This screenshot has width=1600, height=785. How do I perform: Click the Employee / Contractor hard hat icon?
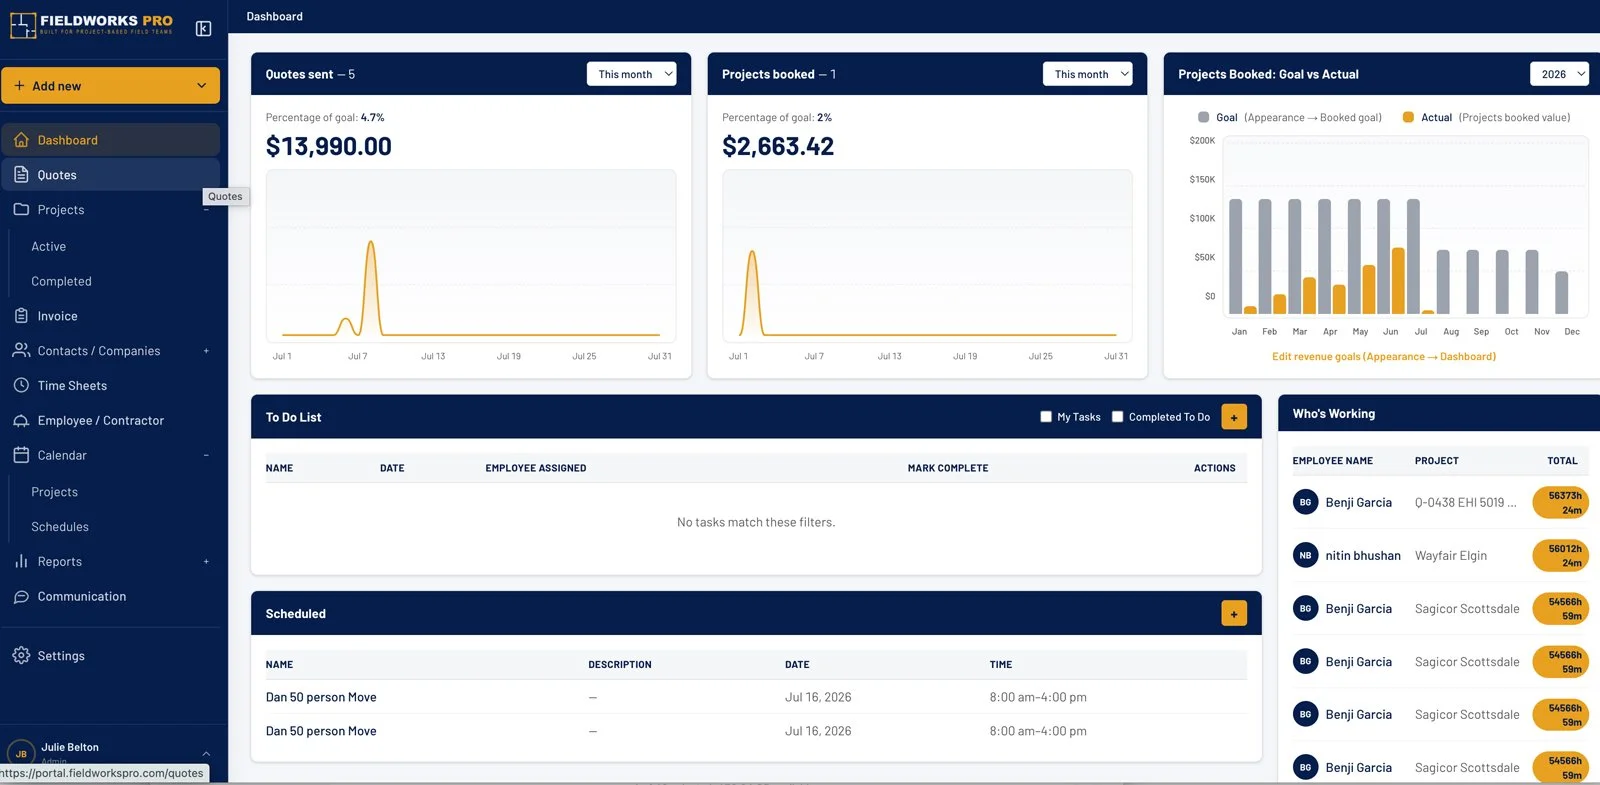pyautogui.click(x=21, y=421)
